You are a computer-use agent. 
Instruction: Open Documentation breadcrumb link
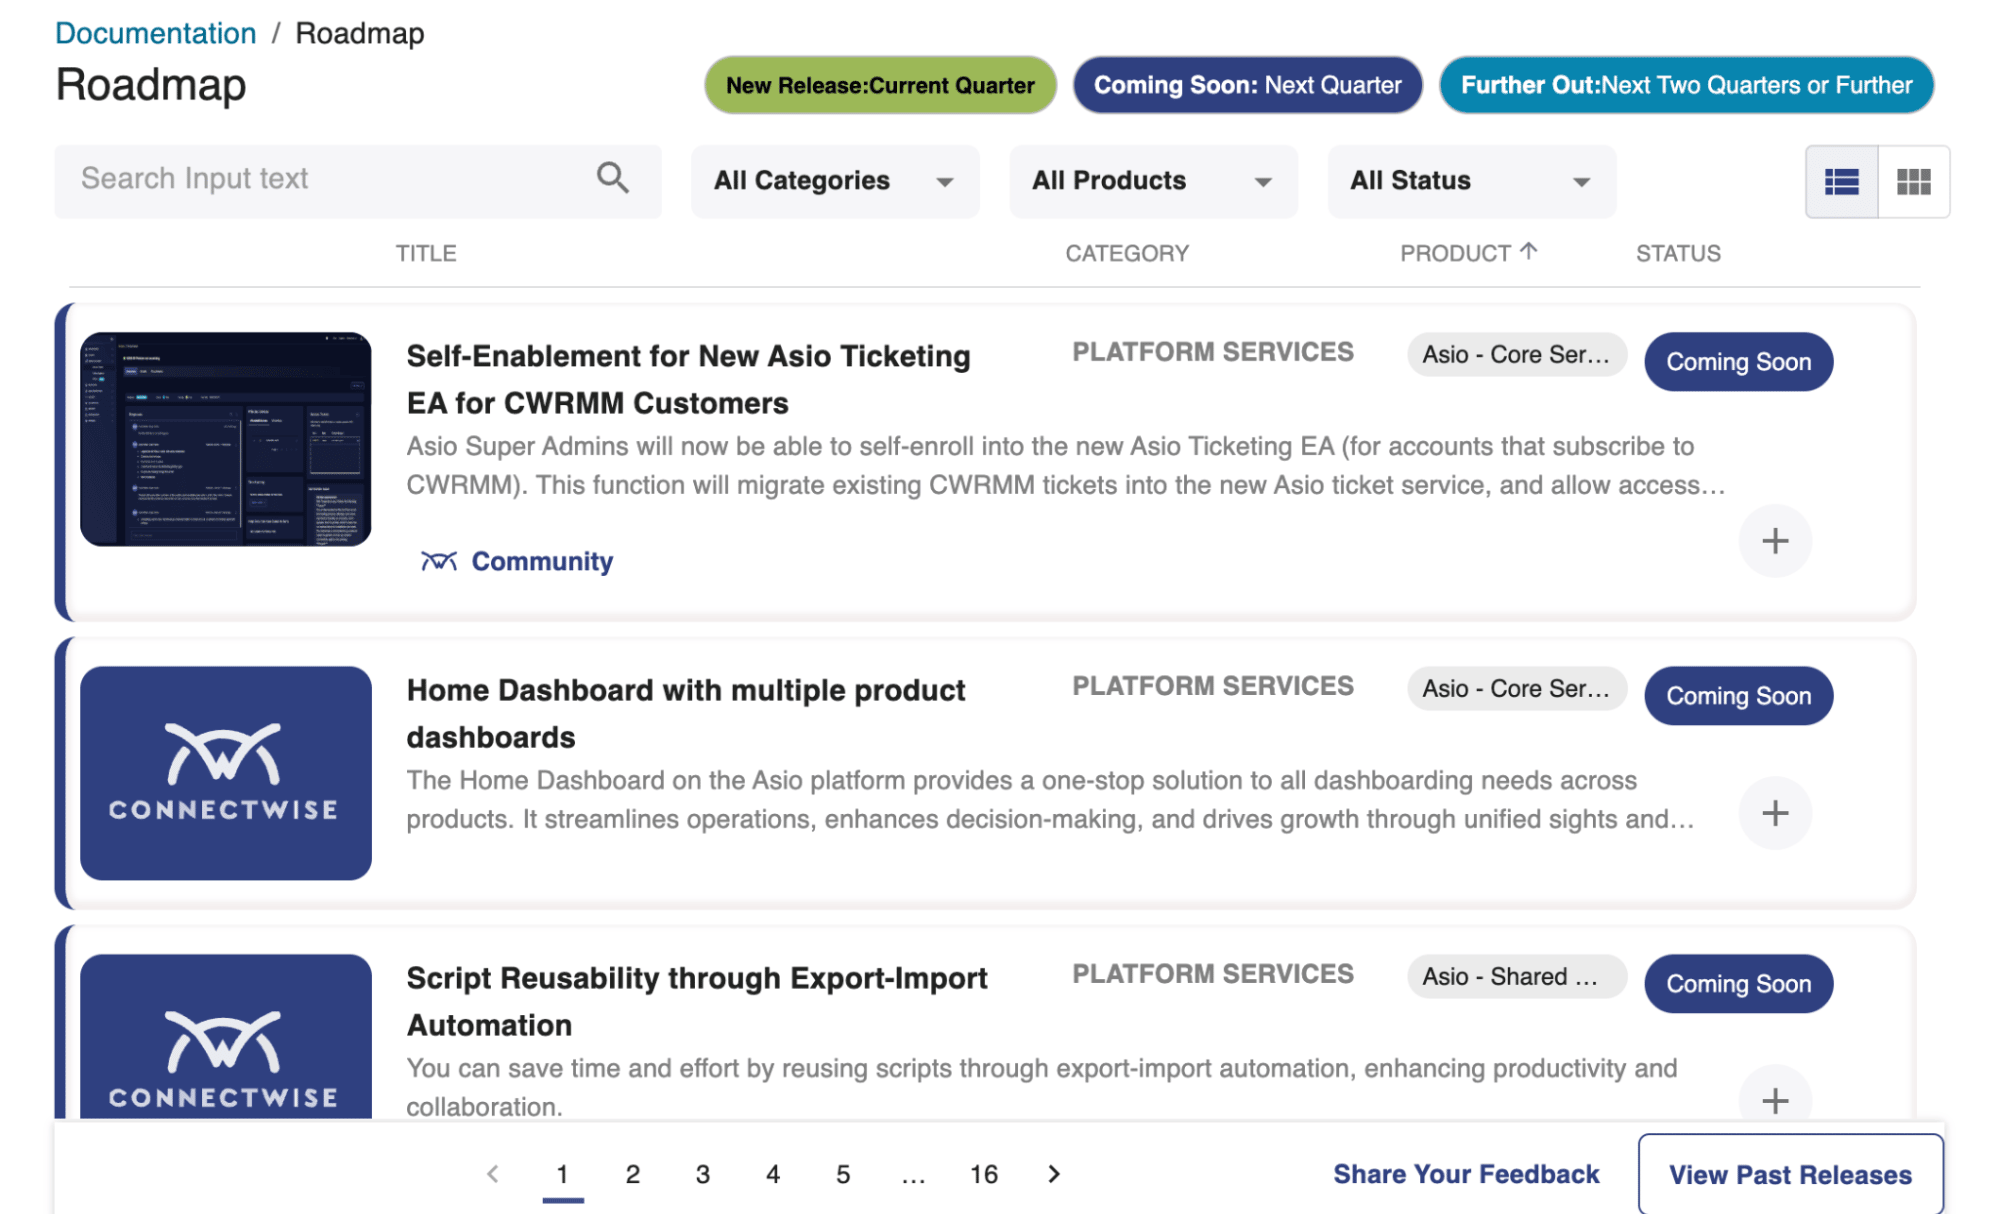(156, 33)
